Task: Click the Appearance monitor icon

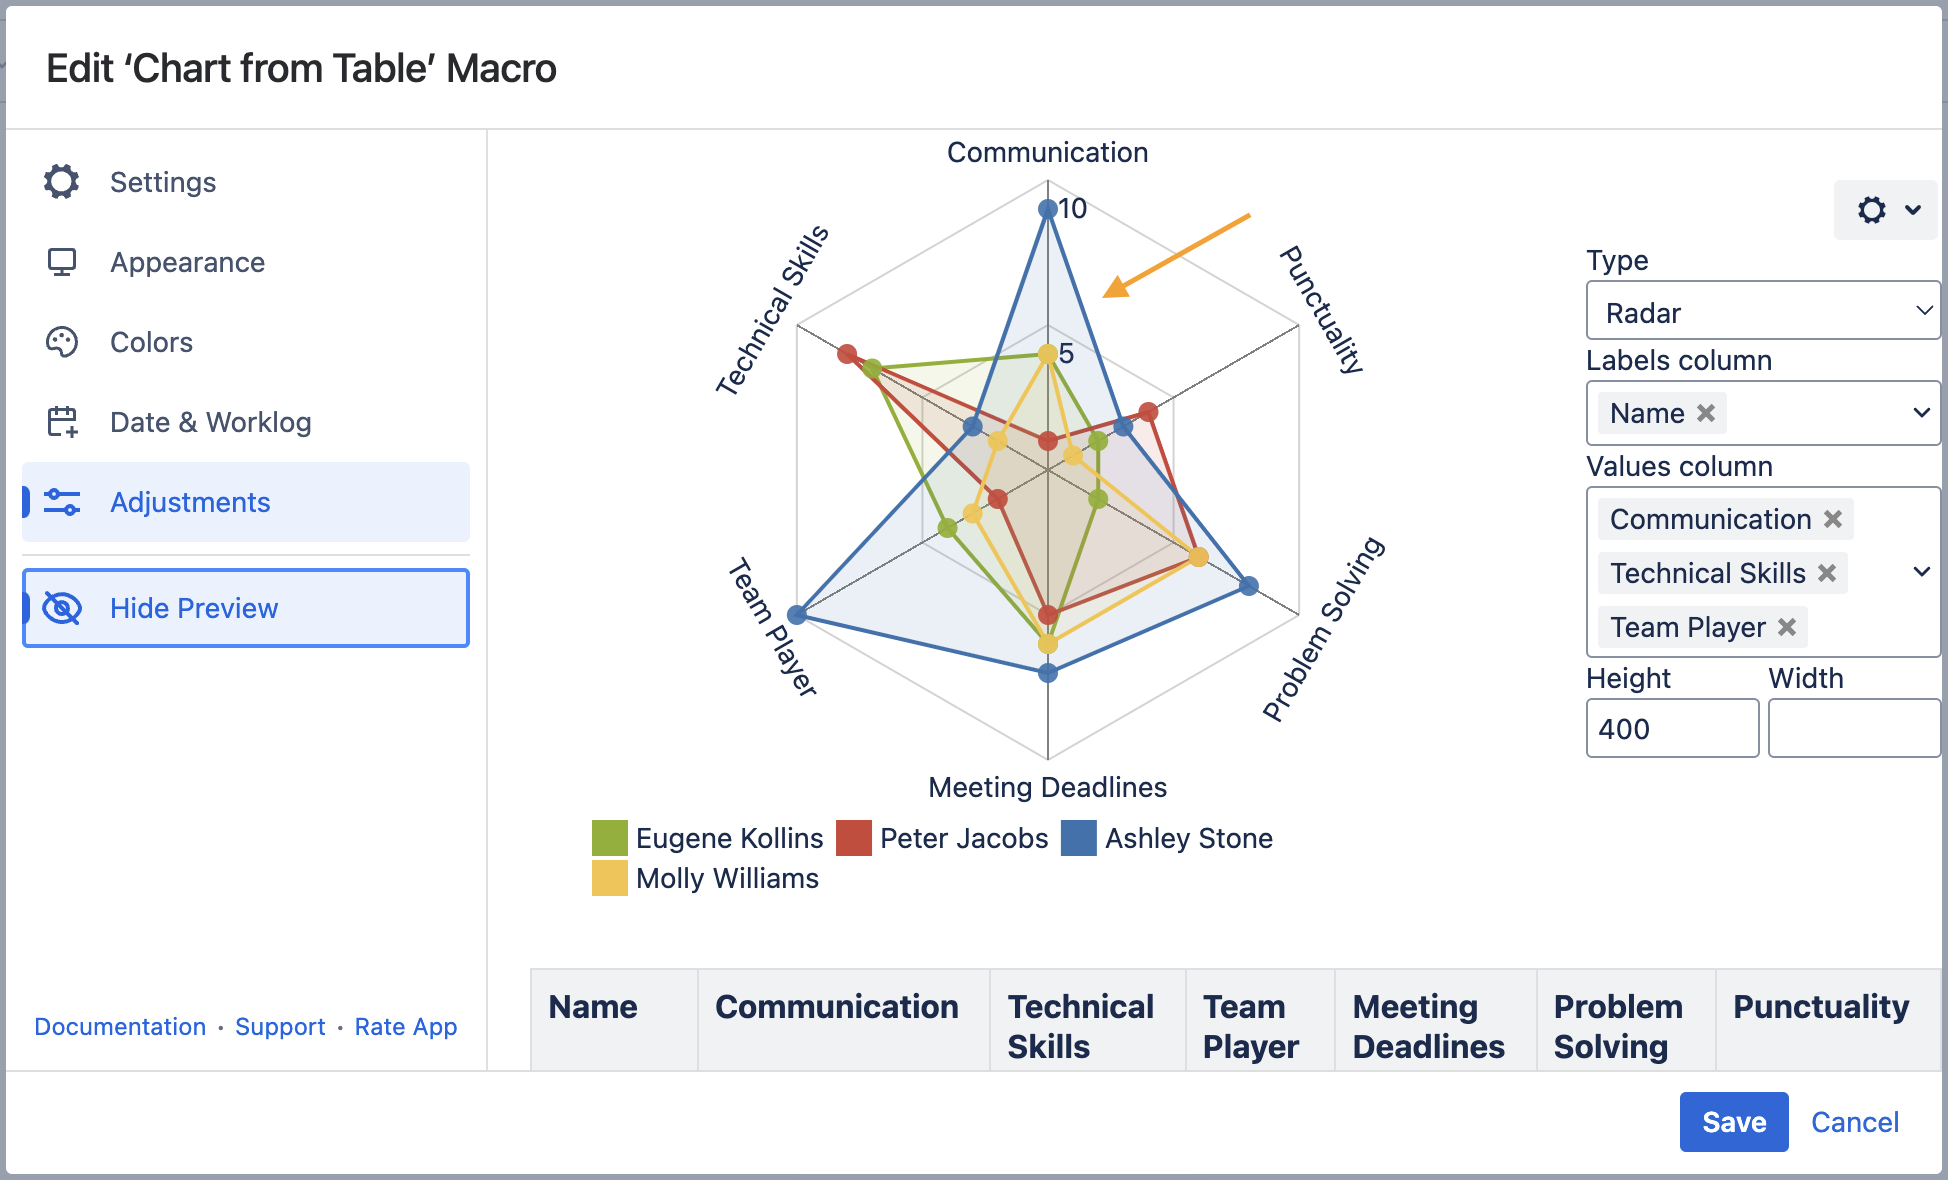Action: pos(62,262)
